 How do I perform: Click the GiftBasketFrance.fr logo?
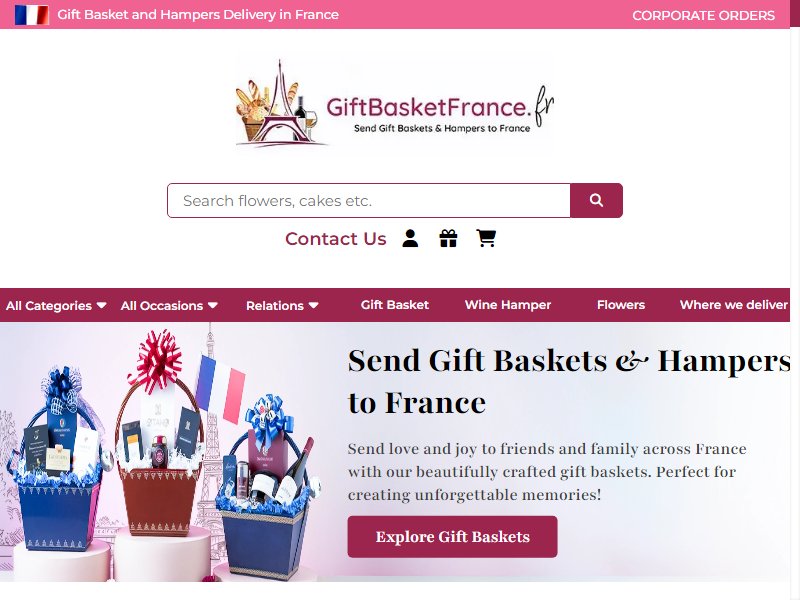click(x=394, y=106)
